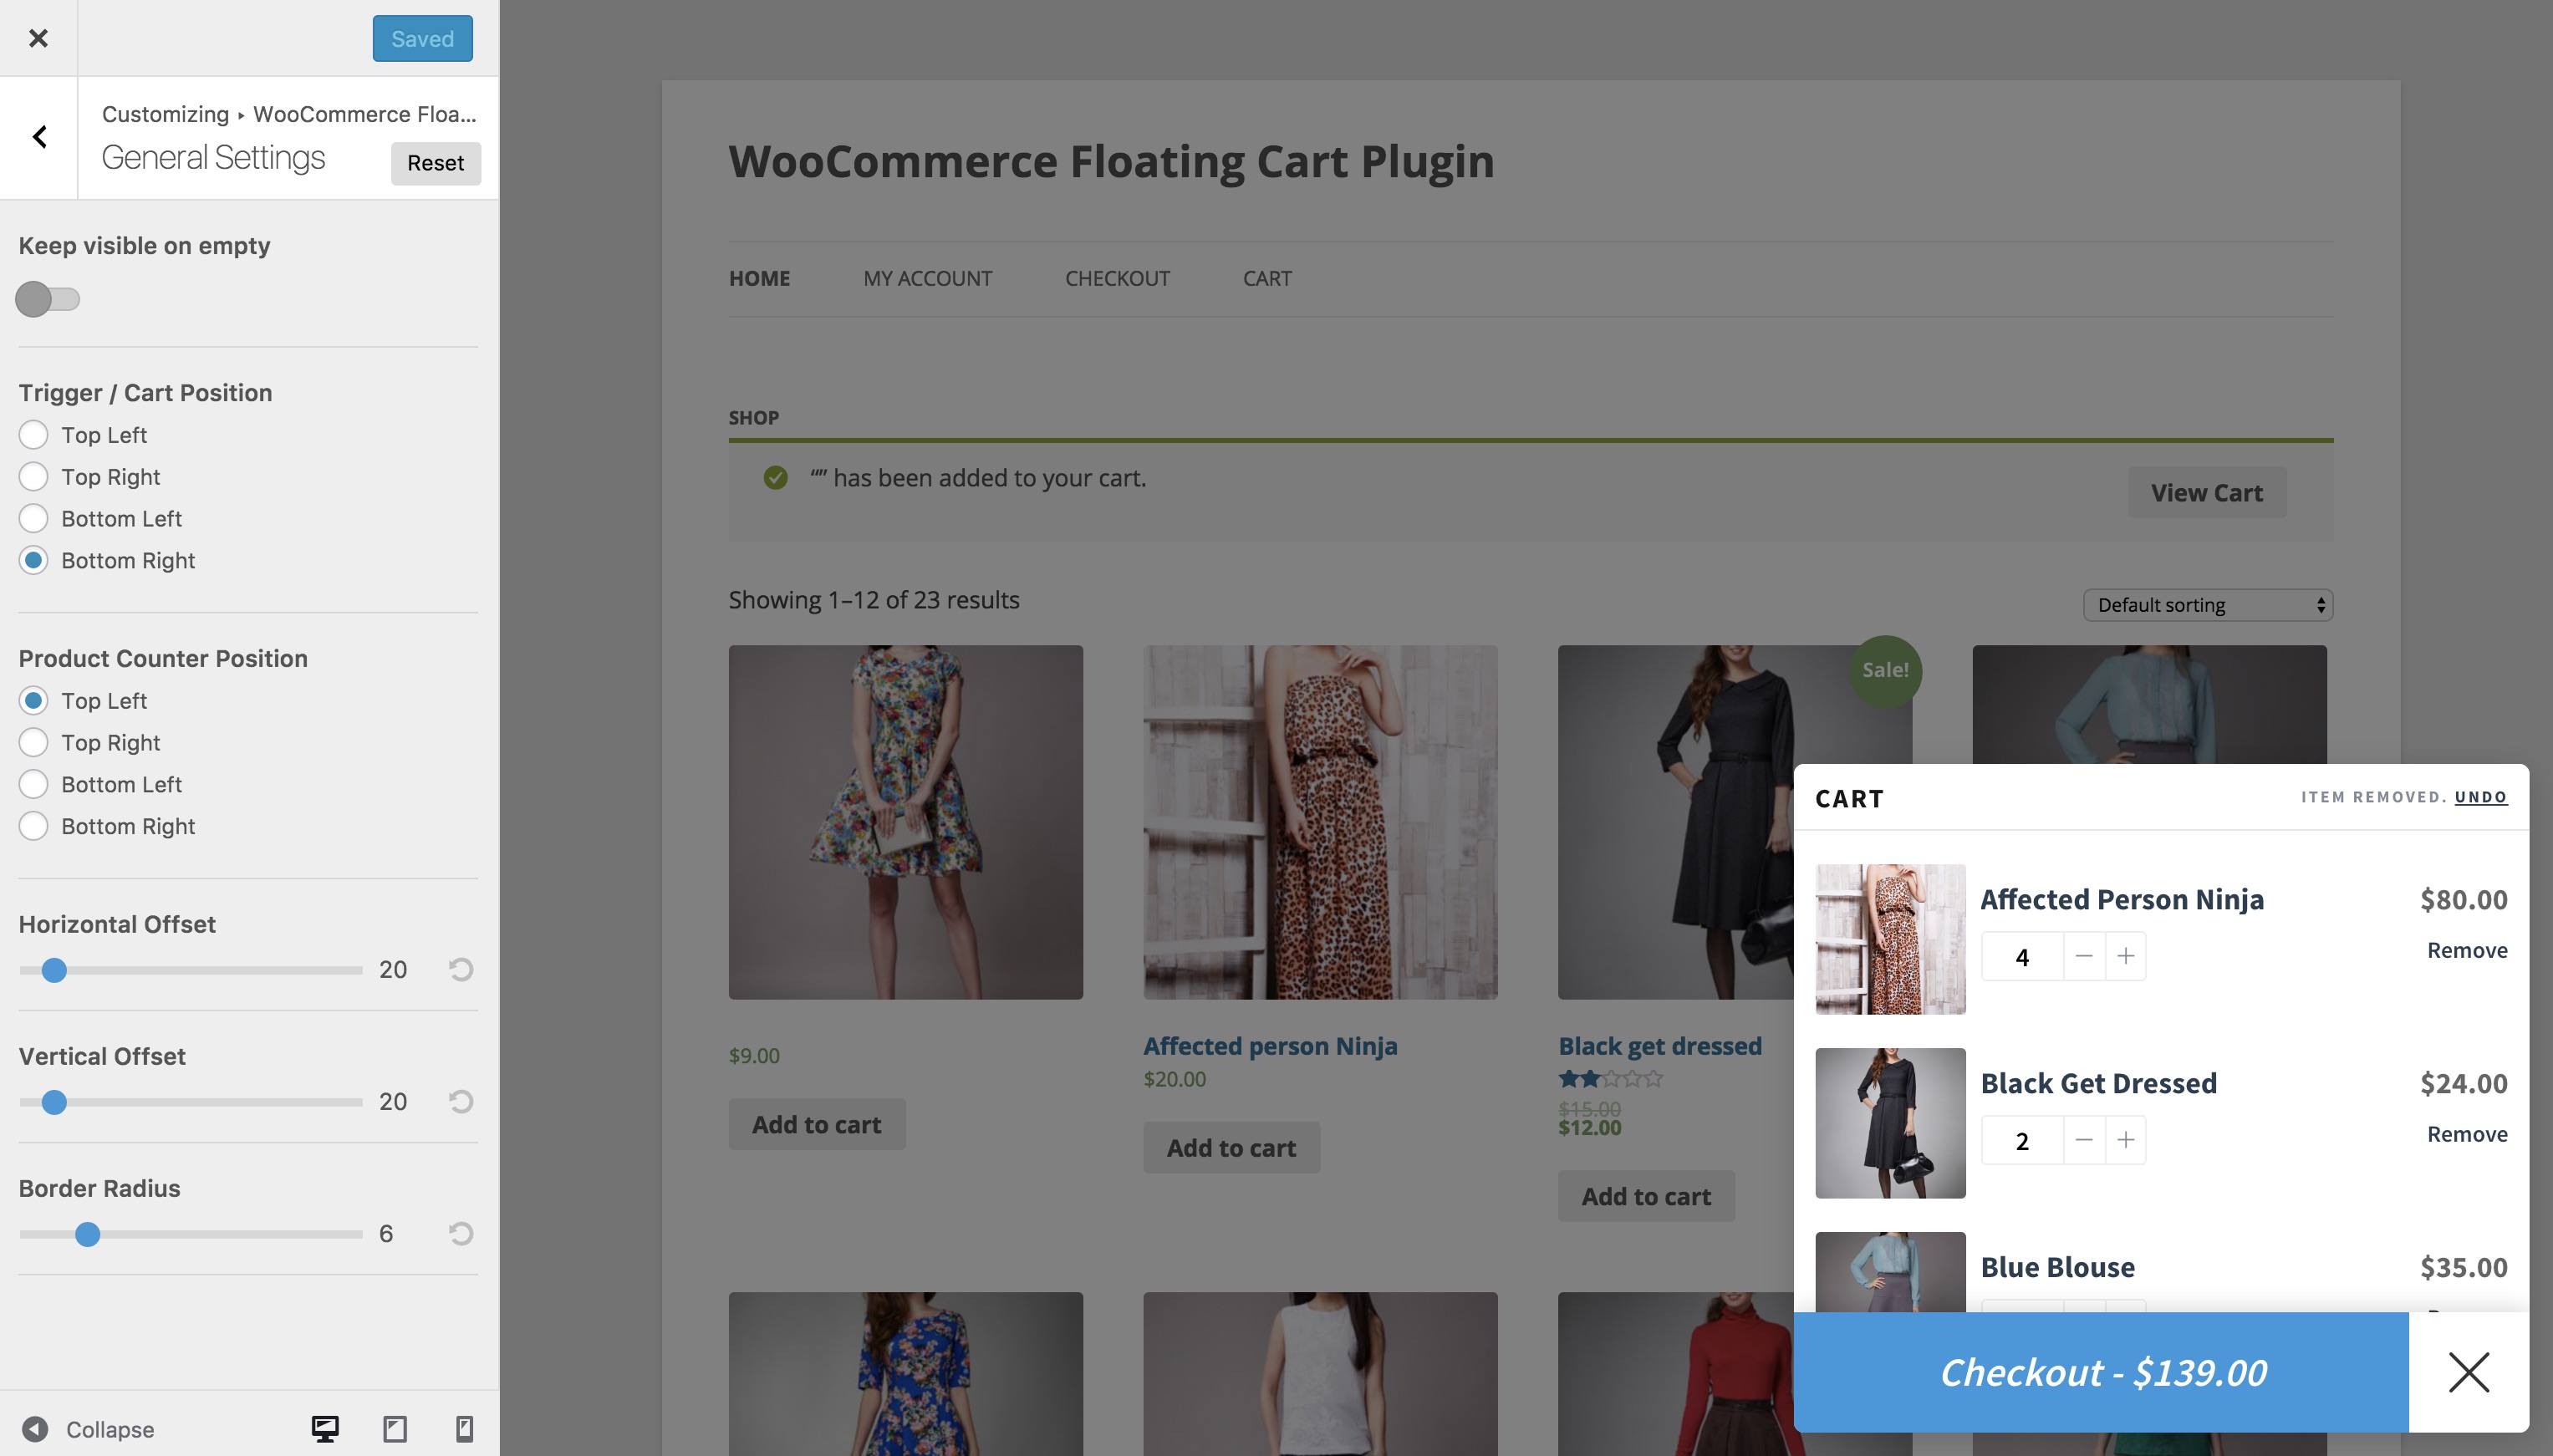Collapse the customizer sidebar
The width and height of the screenshot is (2553, 1456).
(x=85, y=1428)
